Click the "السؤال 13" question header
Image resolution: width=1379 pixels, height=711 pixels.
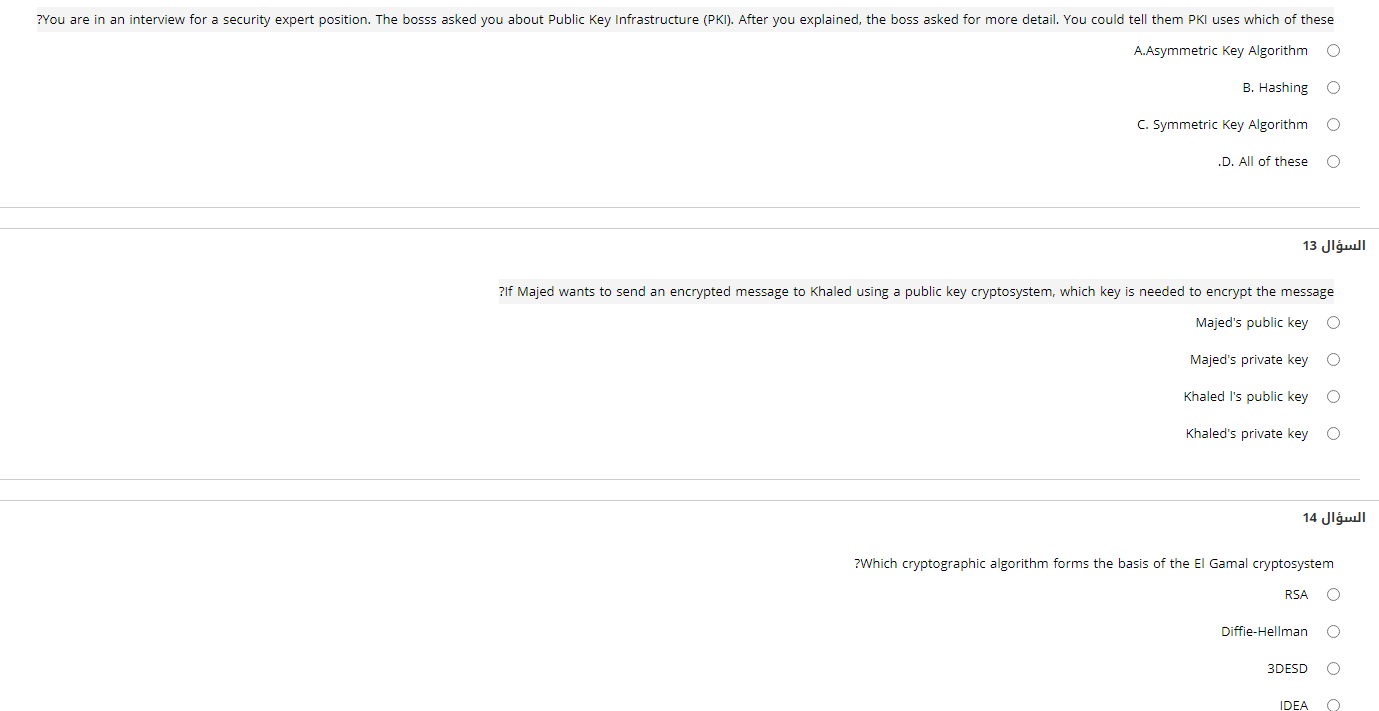click(1334, 245)
